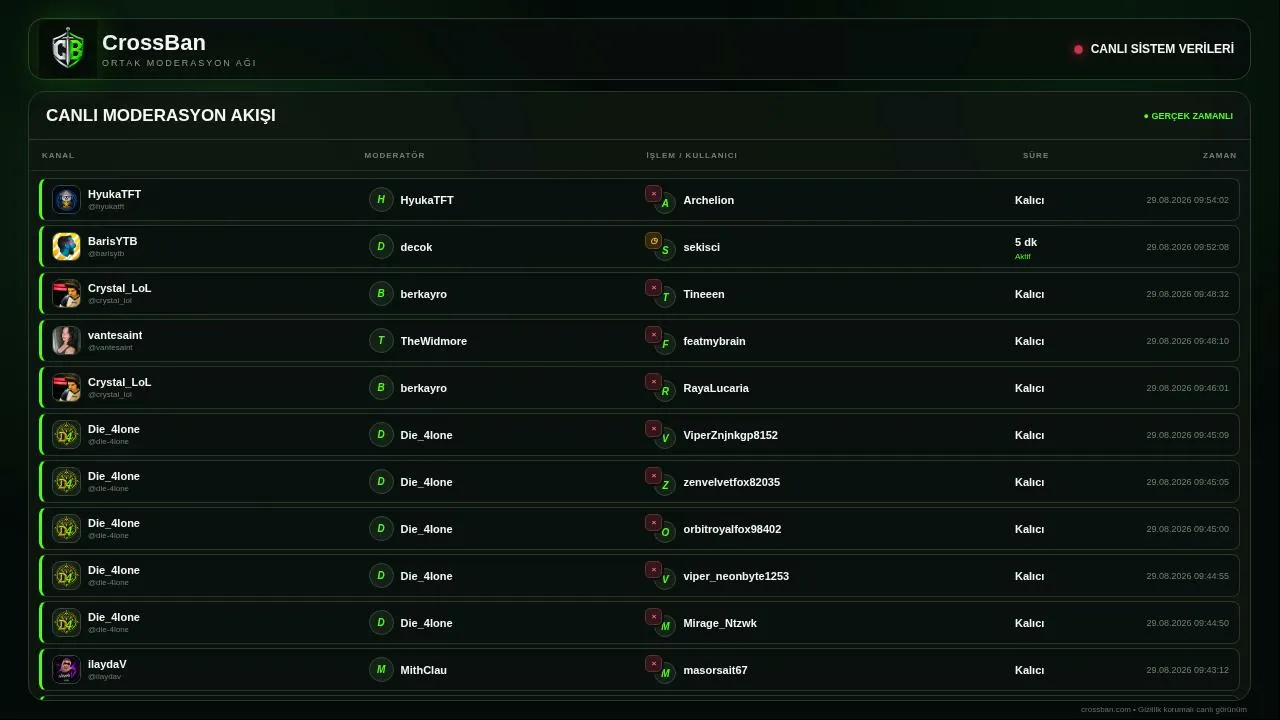Click the red live-status dot in the header

click(x=1078, y=49)
